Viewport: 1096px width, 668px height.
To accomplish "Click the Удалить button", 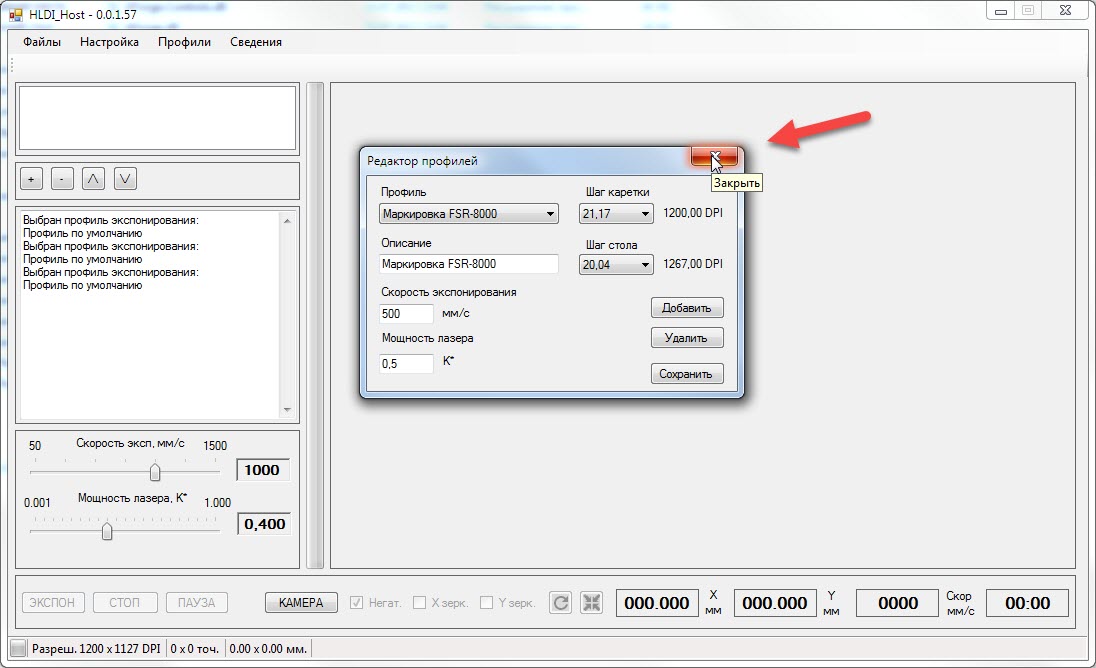I will (686, 337).
